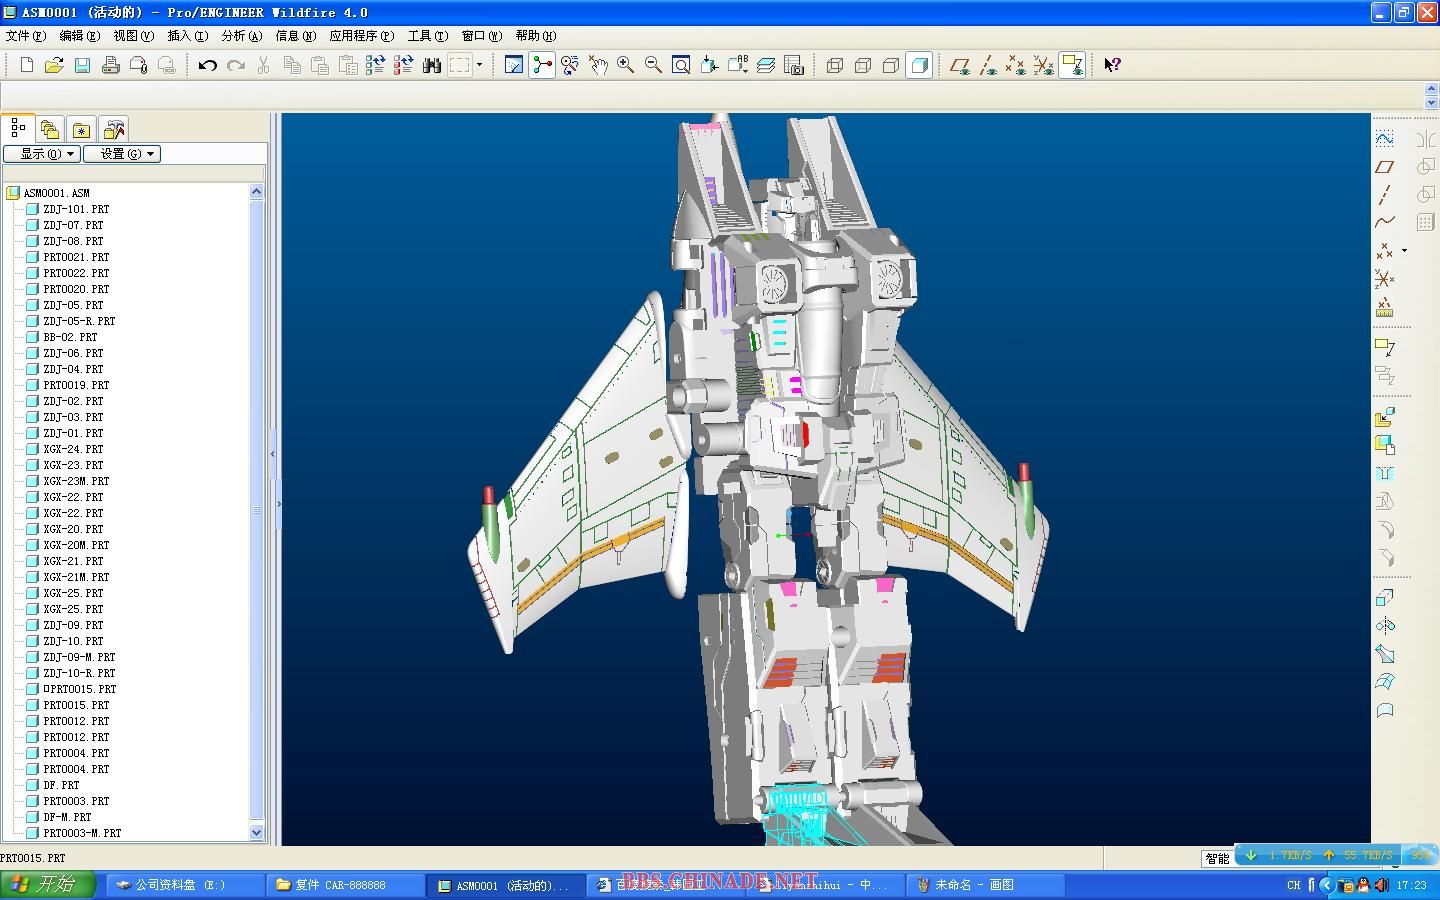Click the Datum Plane tool icon
Viewport: 1440px width, 900px height.
click(x=1385, y=167)
